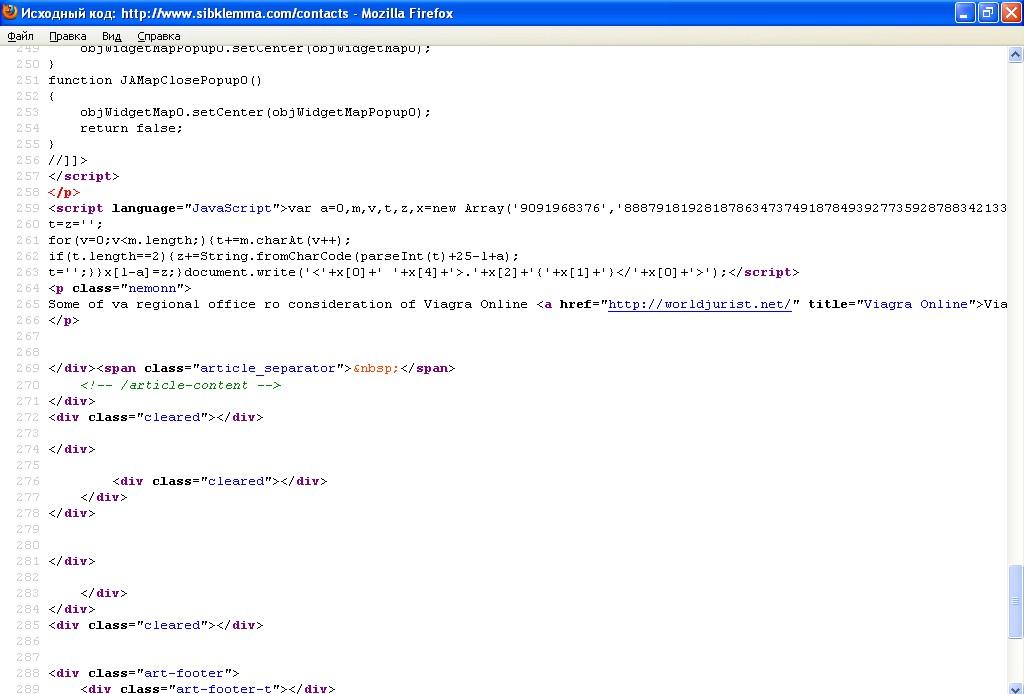1024x694 pixels.
Task: Click the "article_separator" class value
Action: [268, 368]
